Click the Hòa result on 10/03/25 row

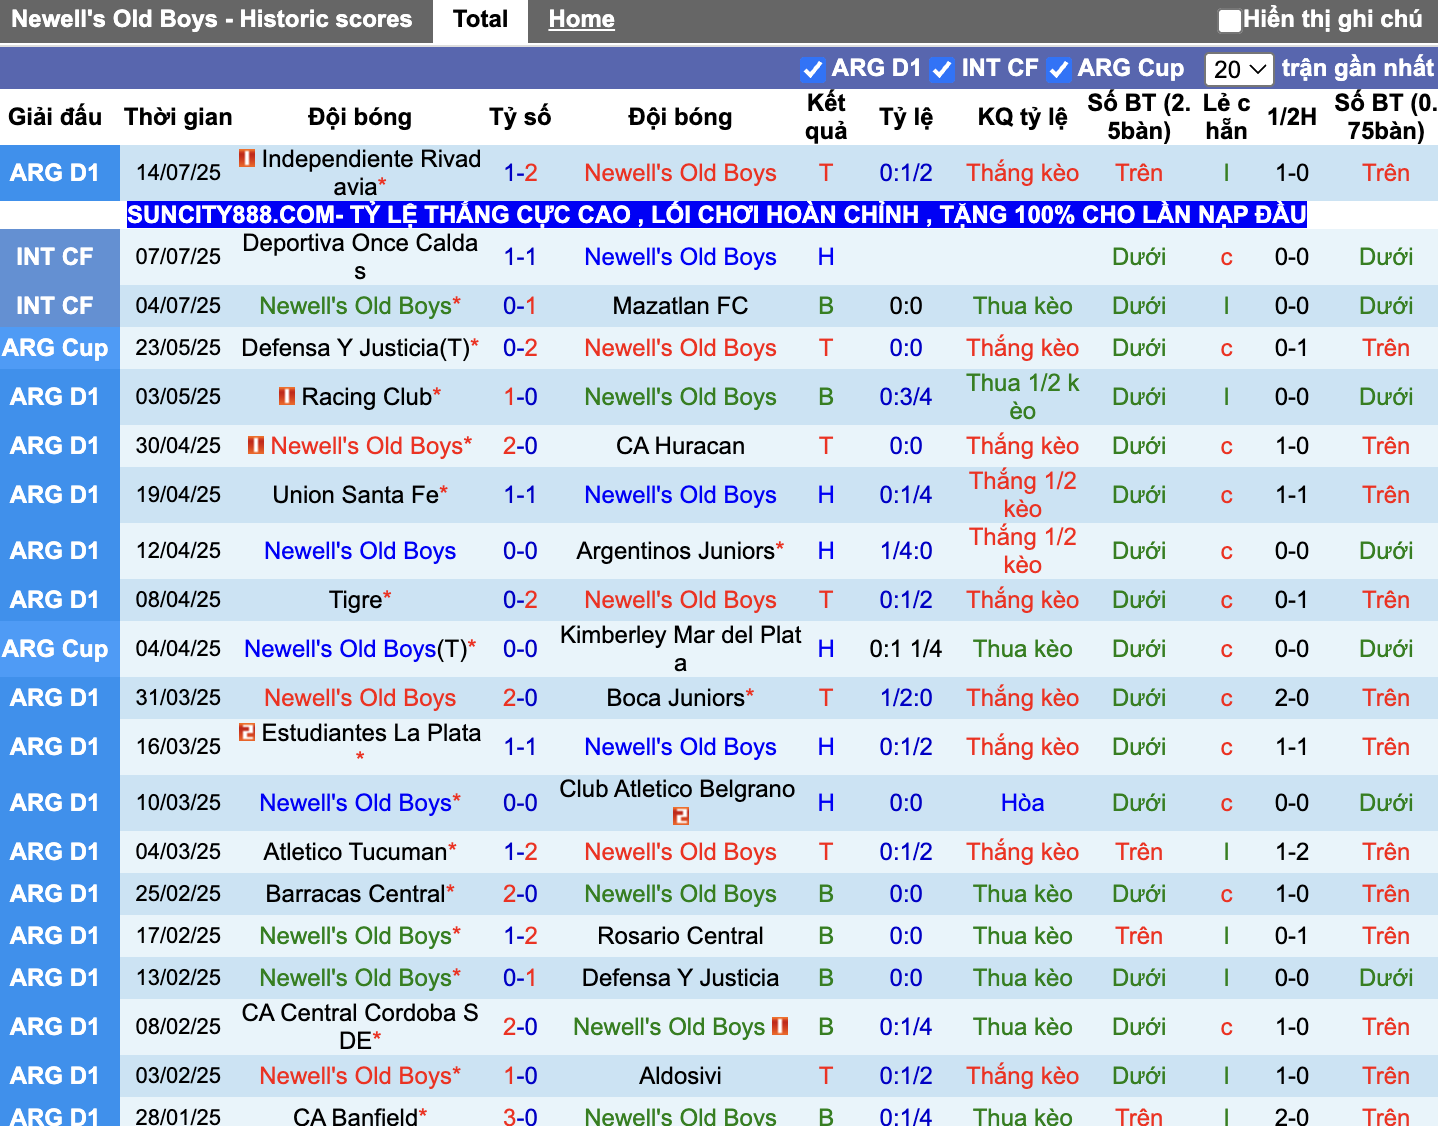(x=1022, y=803)
